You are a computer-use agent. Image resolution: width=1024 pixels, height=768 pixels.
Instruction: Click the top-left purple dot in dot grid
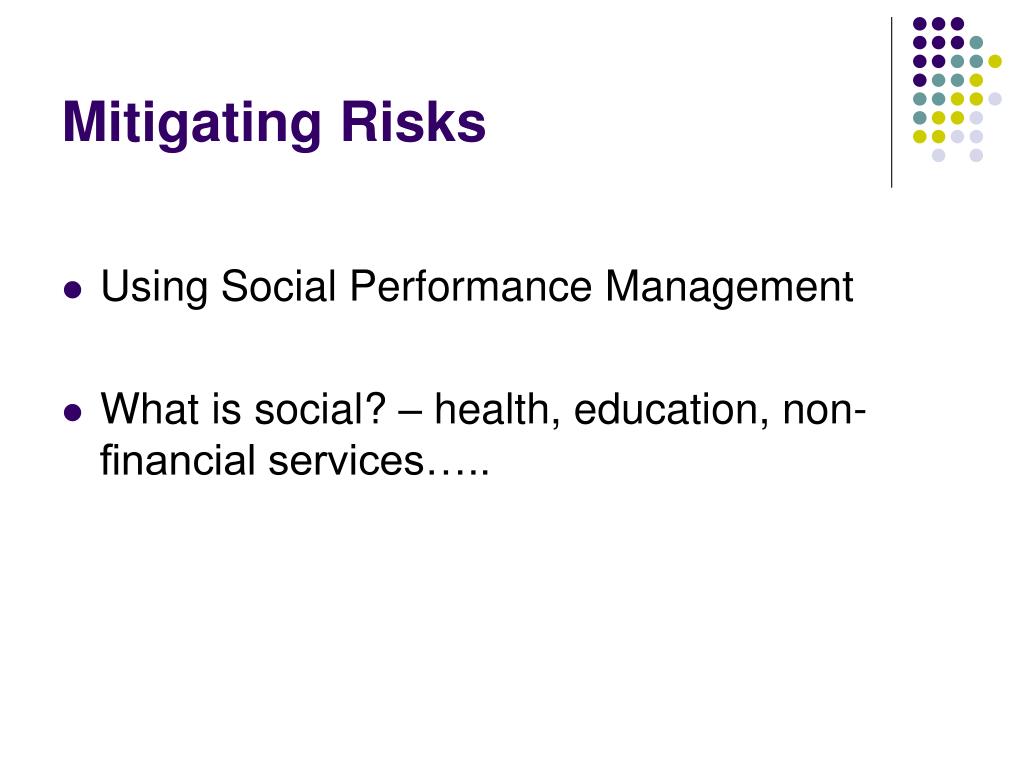click(x=920, y=24)
